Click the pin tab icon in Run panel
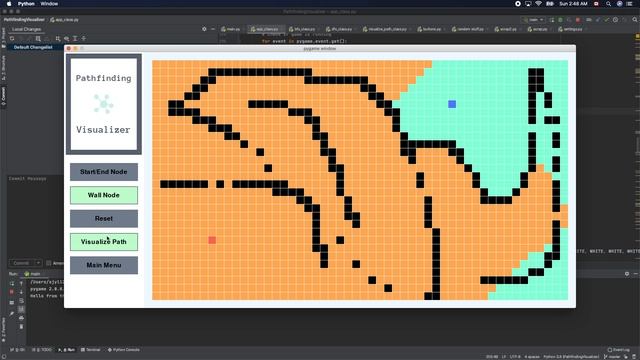The height and width of the screenshot is (360, 640). click(x=12, y=313)
